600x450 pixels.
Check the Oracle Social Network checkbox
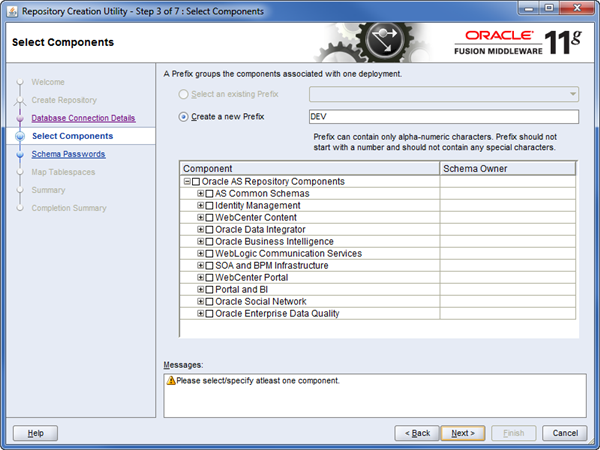pyautogui.click(x=209, y=302)
